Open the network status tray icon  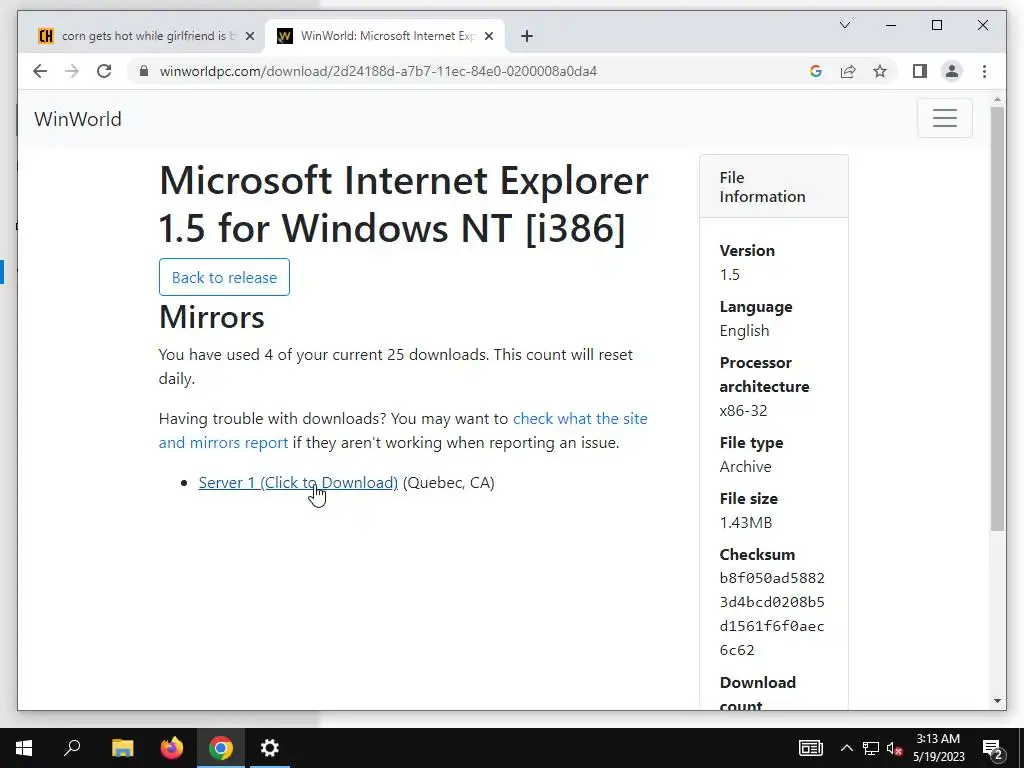pos(871,748)
